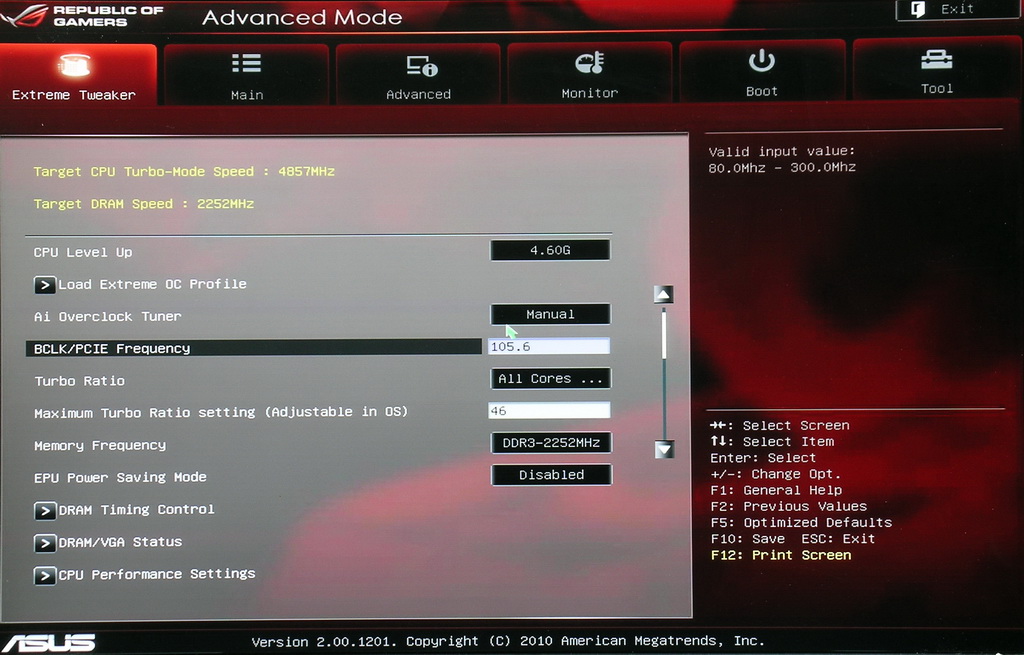
Task: Click the settings list scrollbar thumb
Action: (664, 334)
